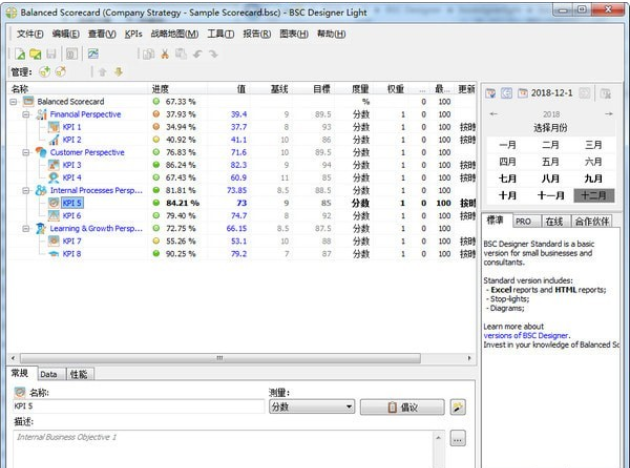This screenshot has width=630, height=468.
Task: Open the 帮助(H) menu
Action: point(331,34)
